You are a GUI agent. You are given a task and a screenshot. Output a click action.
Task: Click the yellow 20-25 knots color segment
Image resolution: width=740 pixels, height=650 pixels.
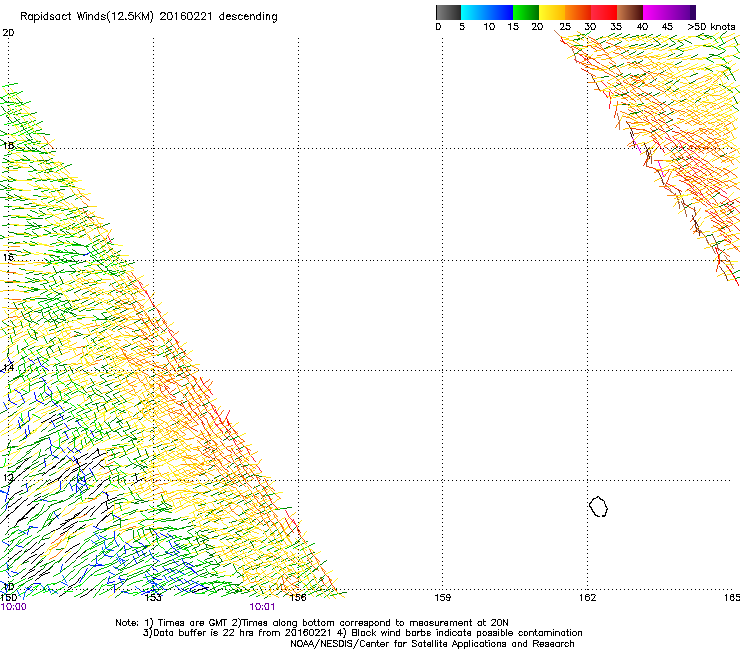(x=552, y=12)
